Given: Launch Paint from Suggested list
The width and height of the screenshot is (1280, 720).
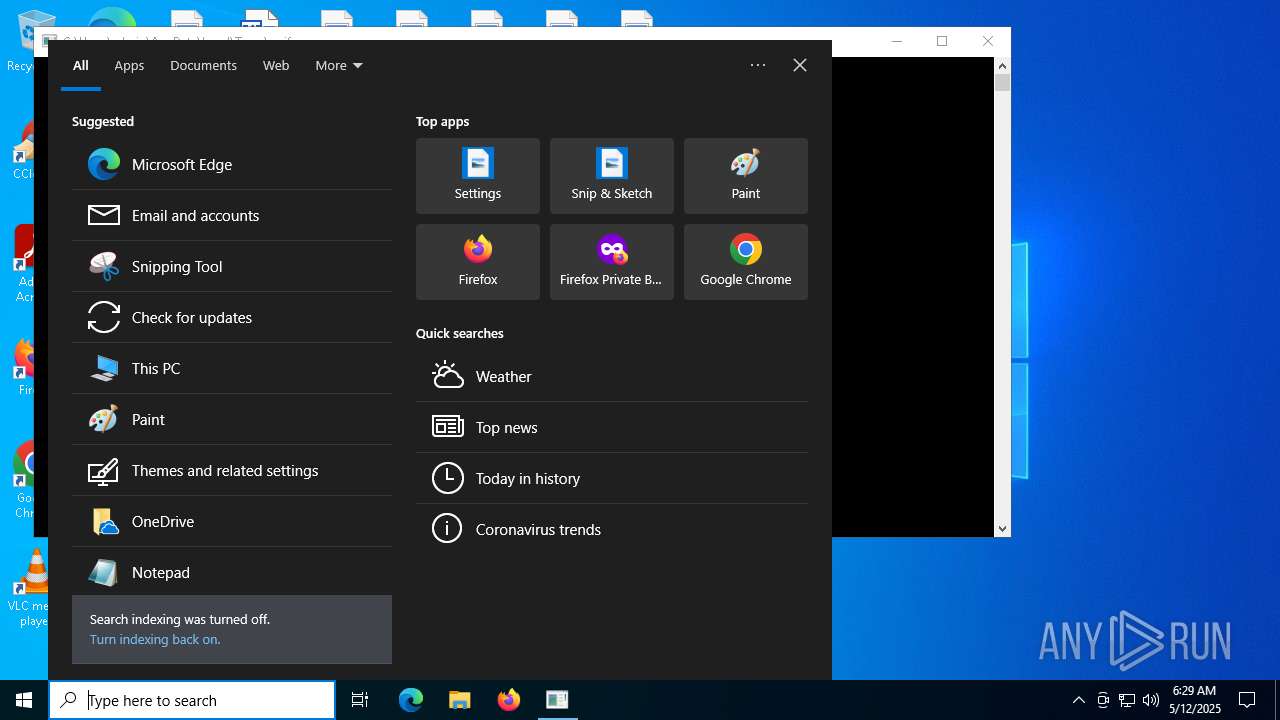Looking at the screenshot, I should pos(232,419).
